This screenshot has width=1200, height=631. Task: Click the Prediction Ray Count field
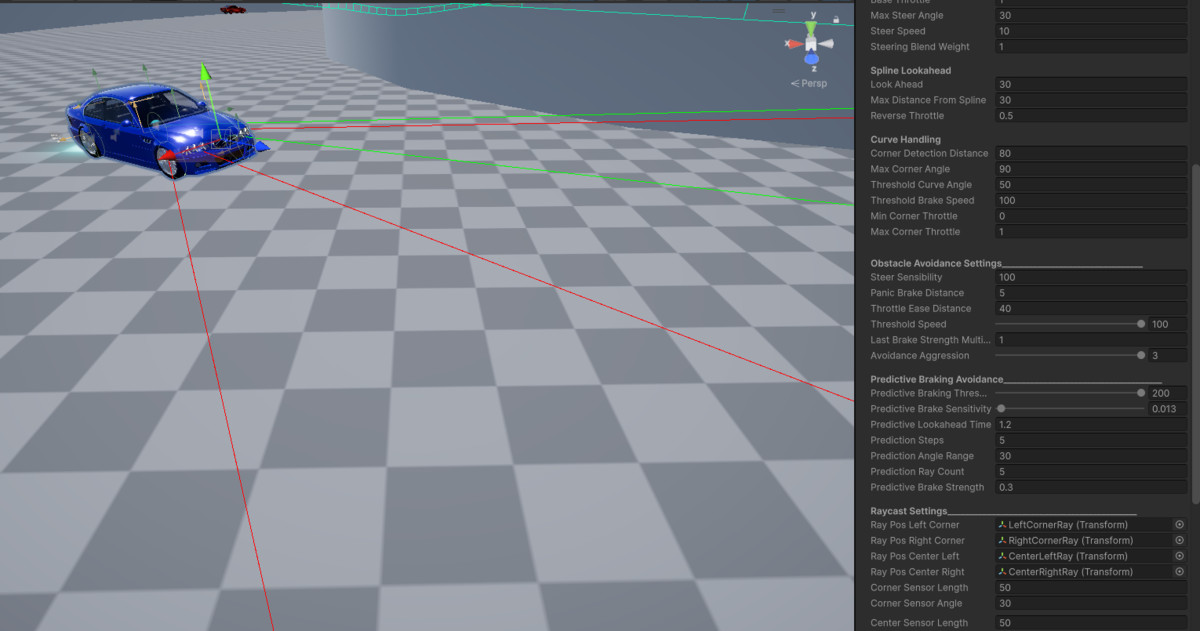(x=1091, y=472)
